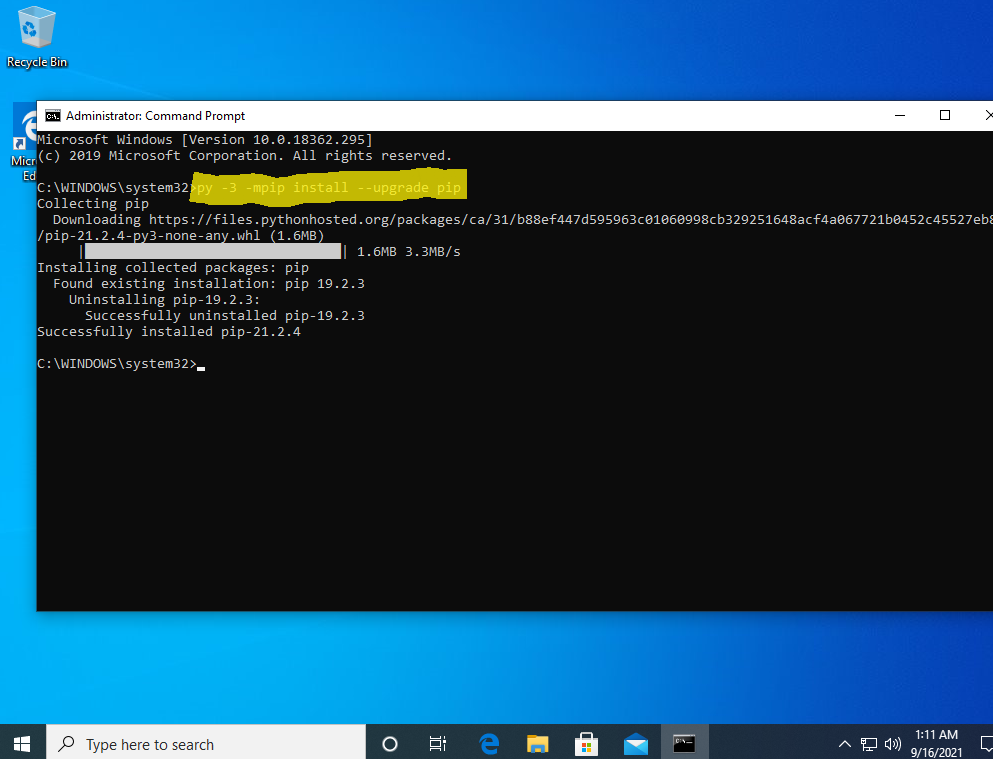
Task: Select the Command Prompt taskbar button
Action: (685, 744)
